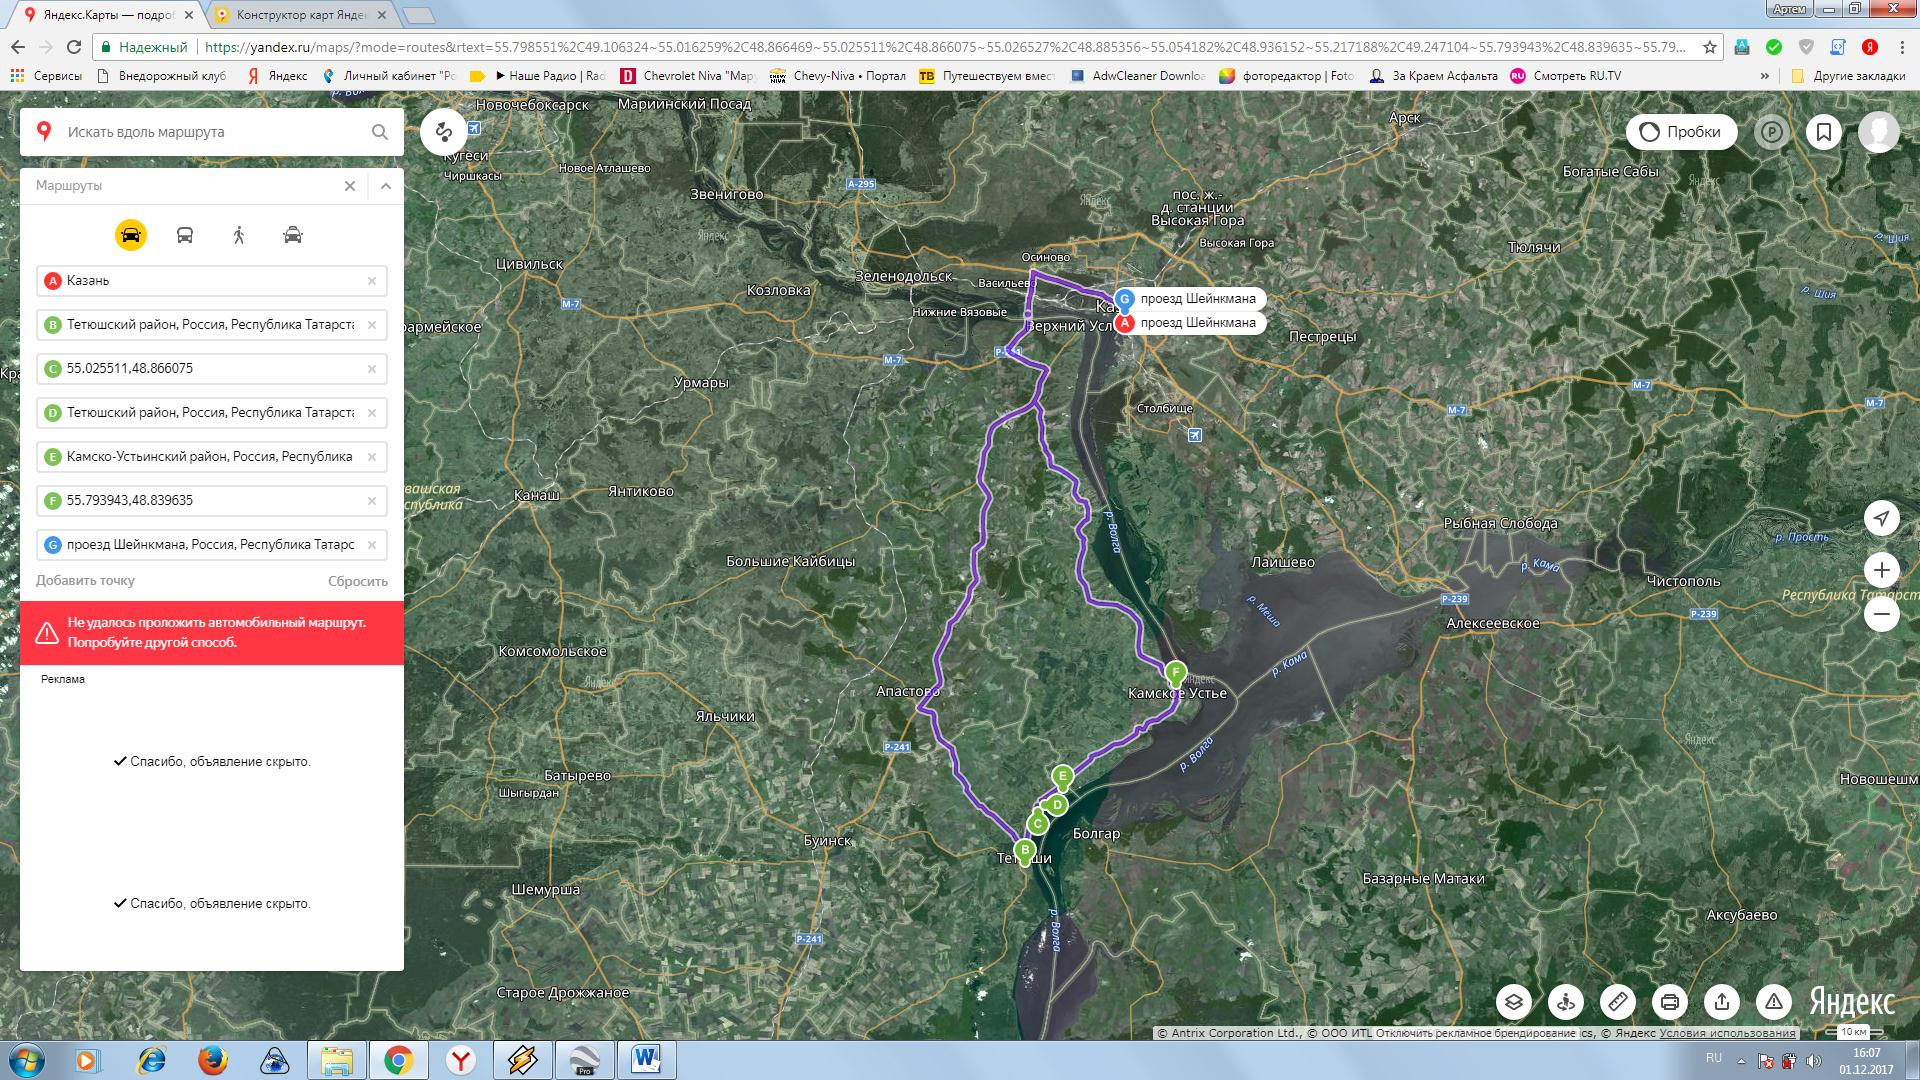The image size is (1920, 1080).
Task: Open Word from taskbar
Action: (x=647, y=1060)
